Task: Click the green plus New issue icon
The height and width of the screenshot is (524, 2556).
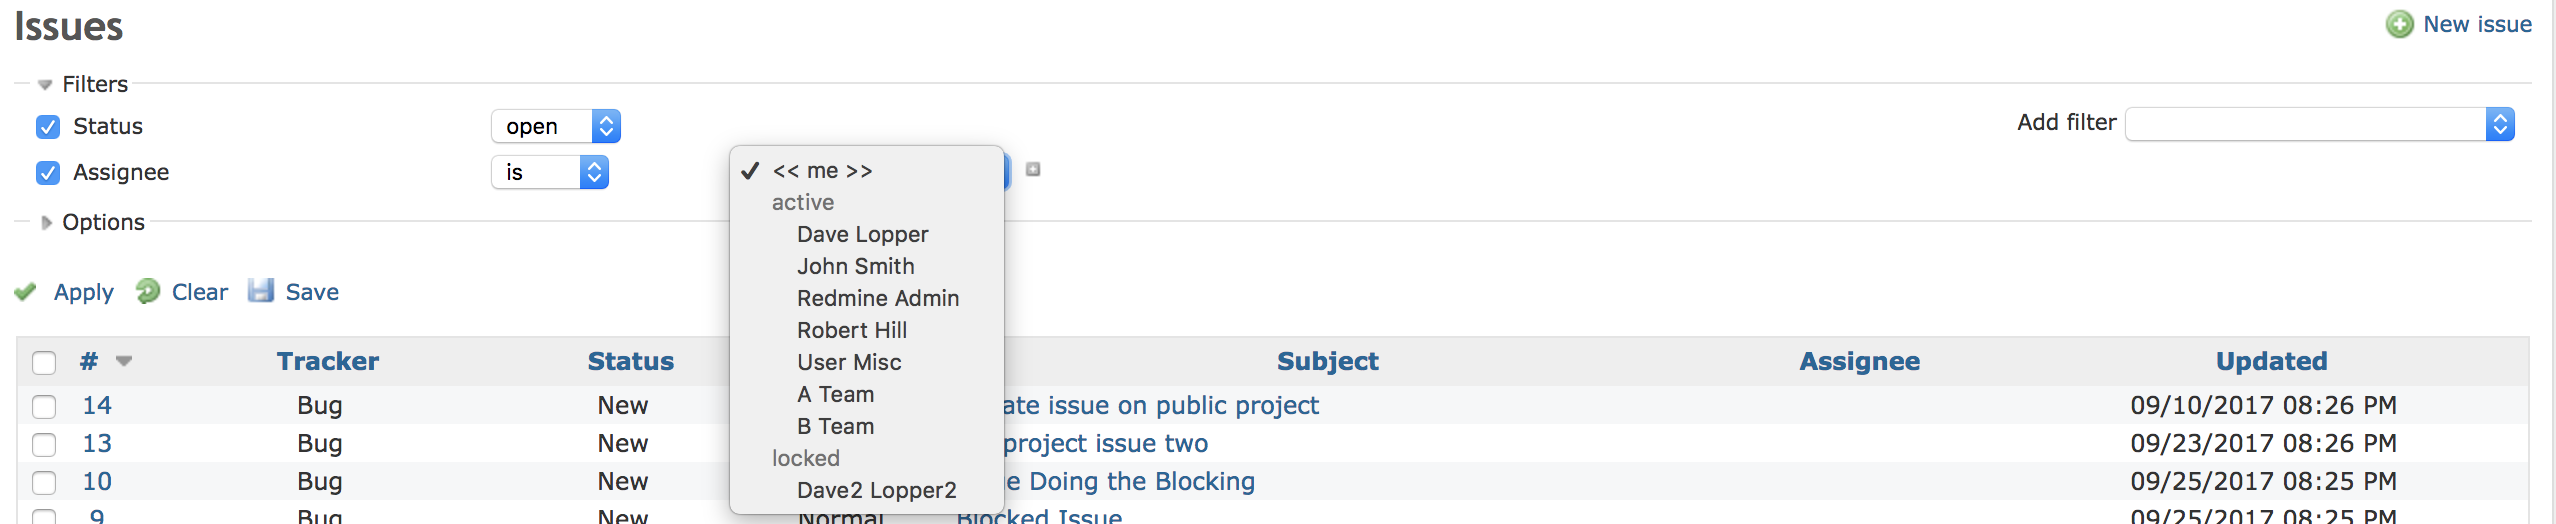Action: pos(2399,24)
